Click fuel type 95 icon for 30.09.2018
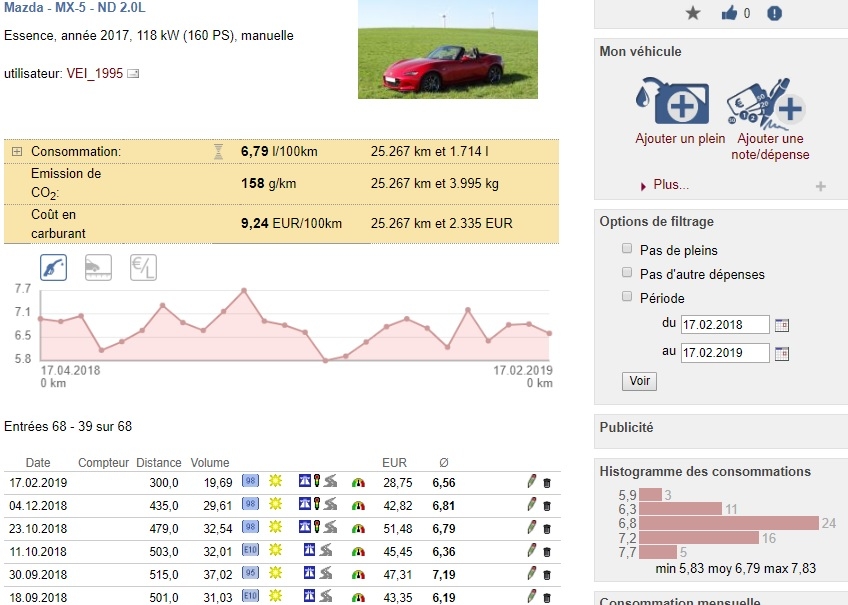The width and height of the screenshot is (848, 605). [250, 573]
